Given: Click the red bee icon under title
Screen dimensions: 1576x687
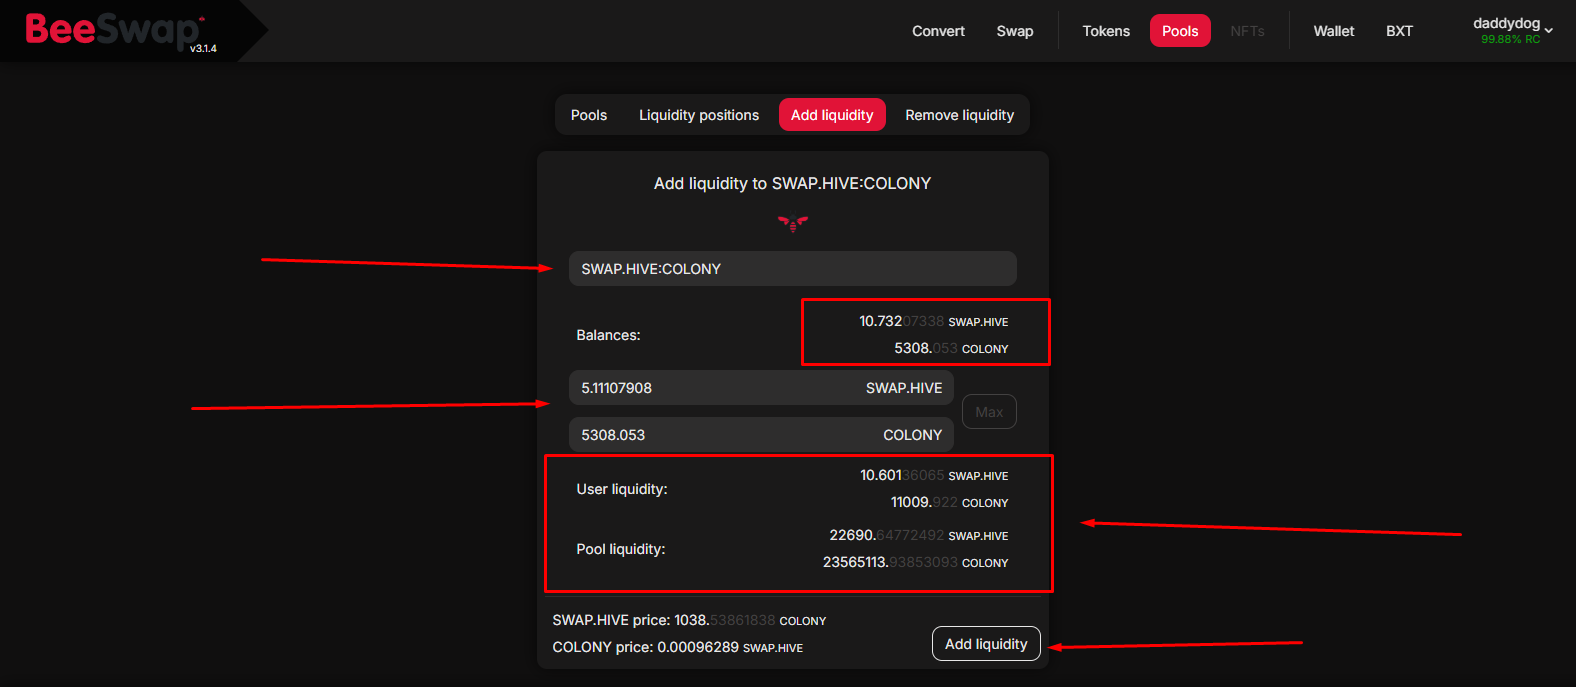Looking at the screenshot, I should pos(793,223).
